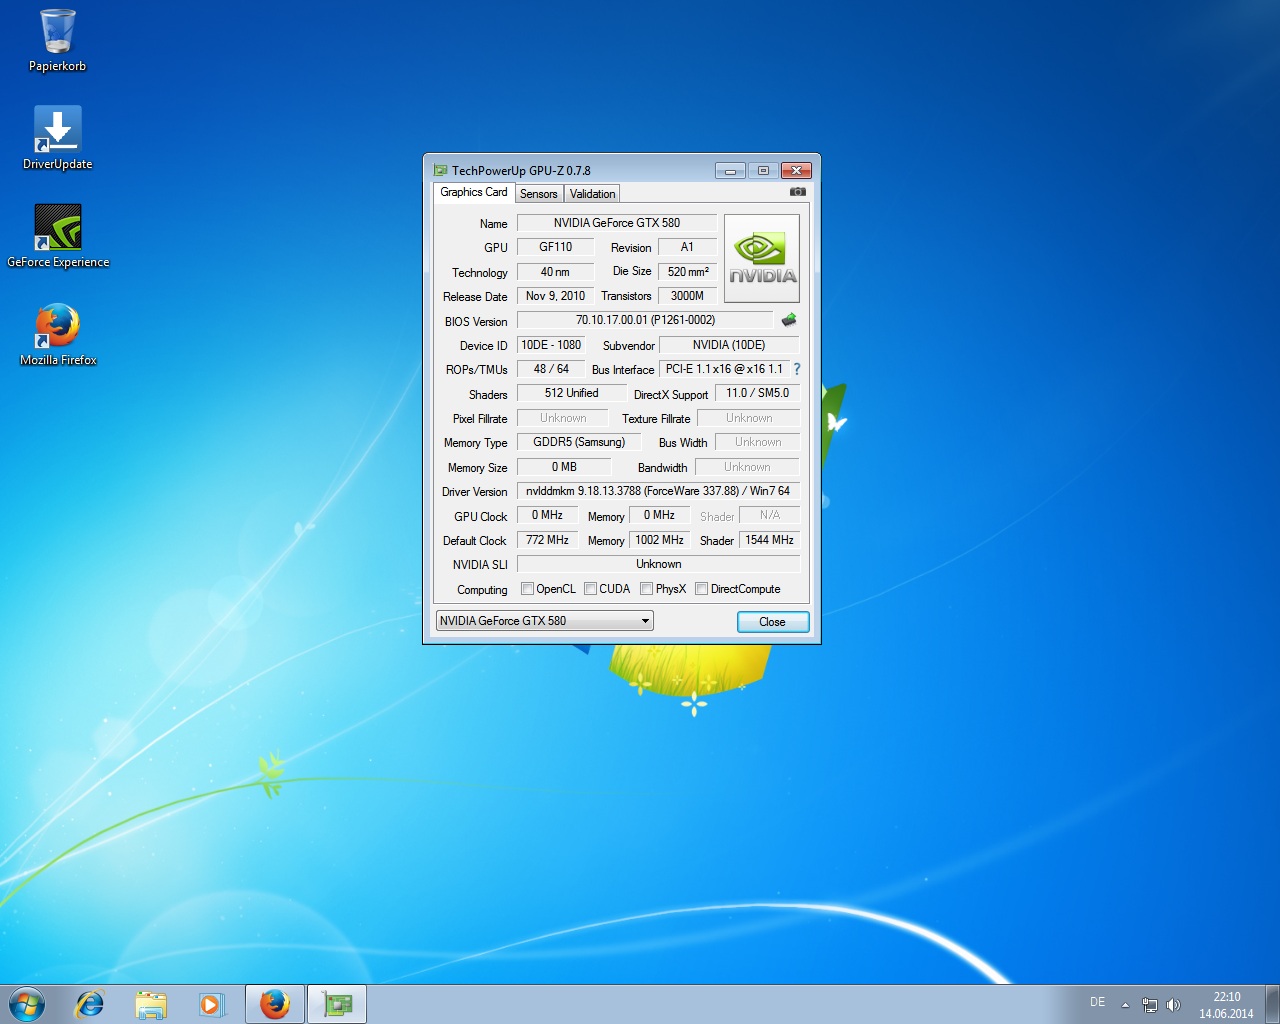
Task: Open Windows Media Player from taskbar
Action: (211, 1004)
